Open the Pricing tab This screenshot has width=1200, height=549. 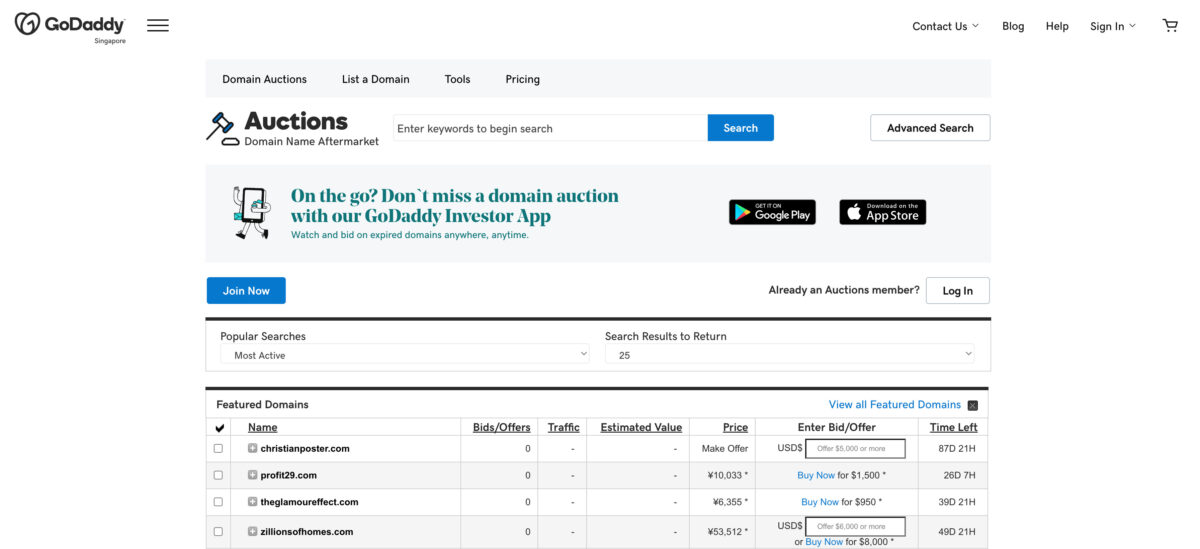pyautogui.click(x=522, y=79)
